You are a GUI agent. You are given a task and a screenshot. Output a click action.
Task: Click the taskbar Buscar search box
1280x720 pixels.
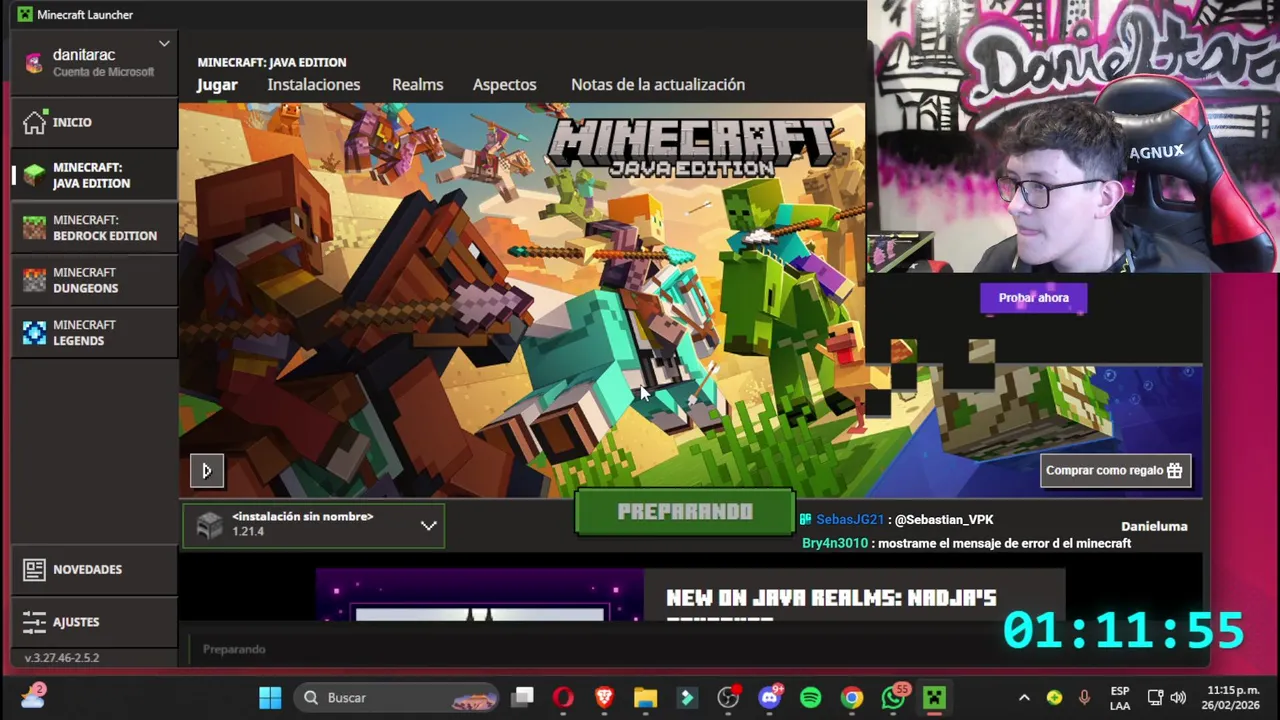pos(398,698)
